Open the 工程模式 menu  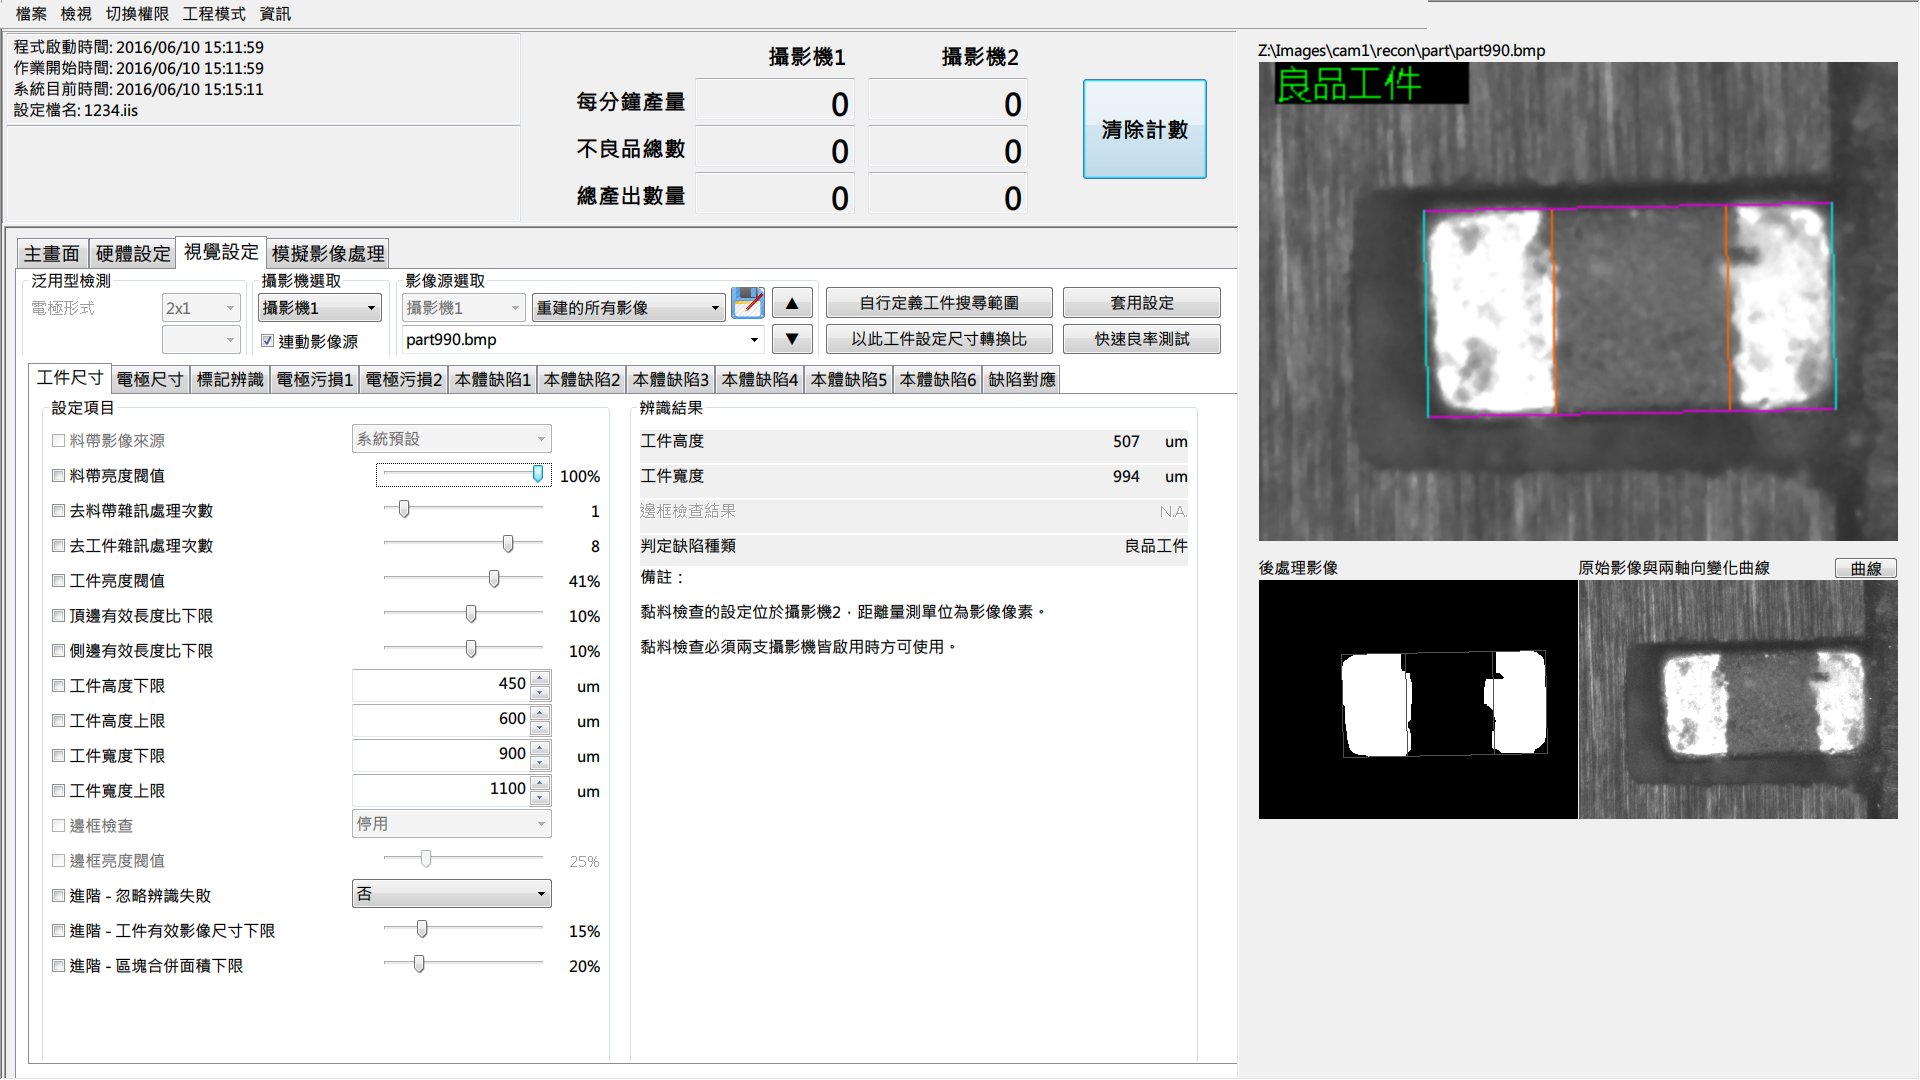point(214,14)
